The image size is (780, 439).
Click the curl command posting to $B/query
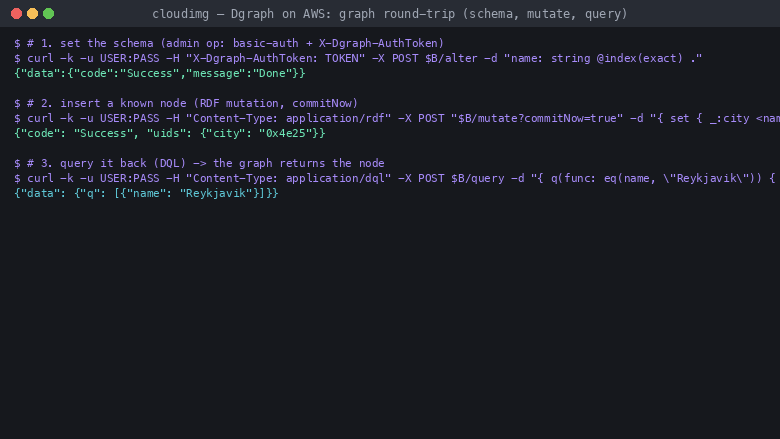(x=397, y=178)
